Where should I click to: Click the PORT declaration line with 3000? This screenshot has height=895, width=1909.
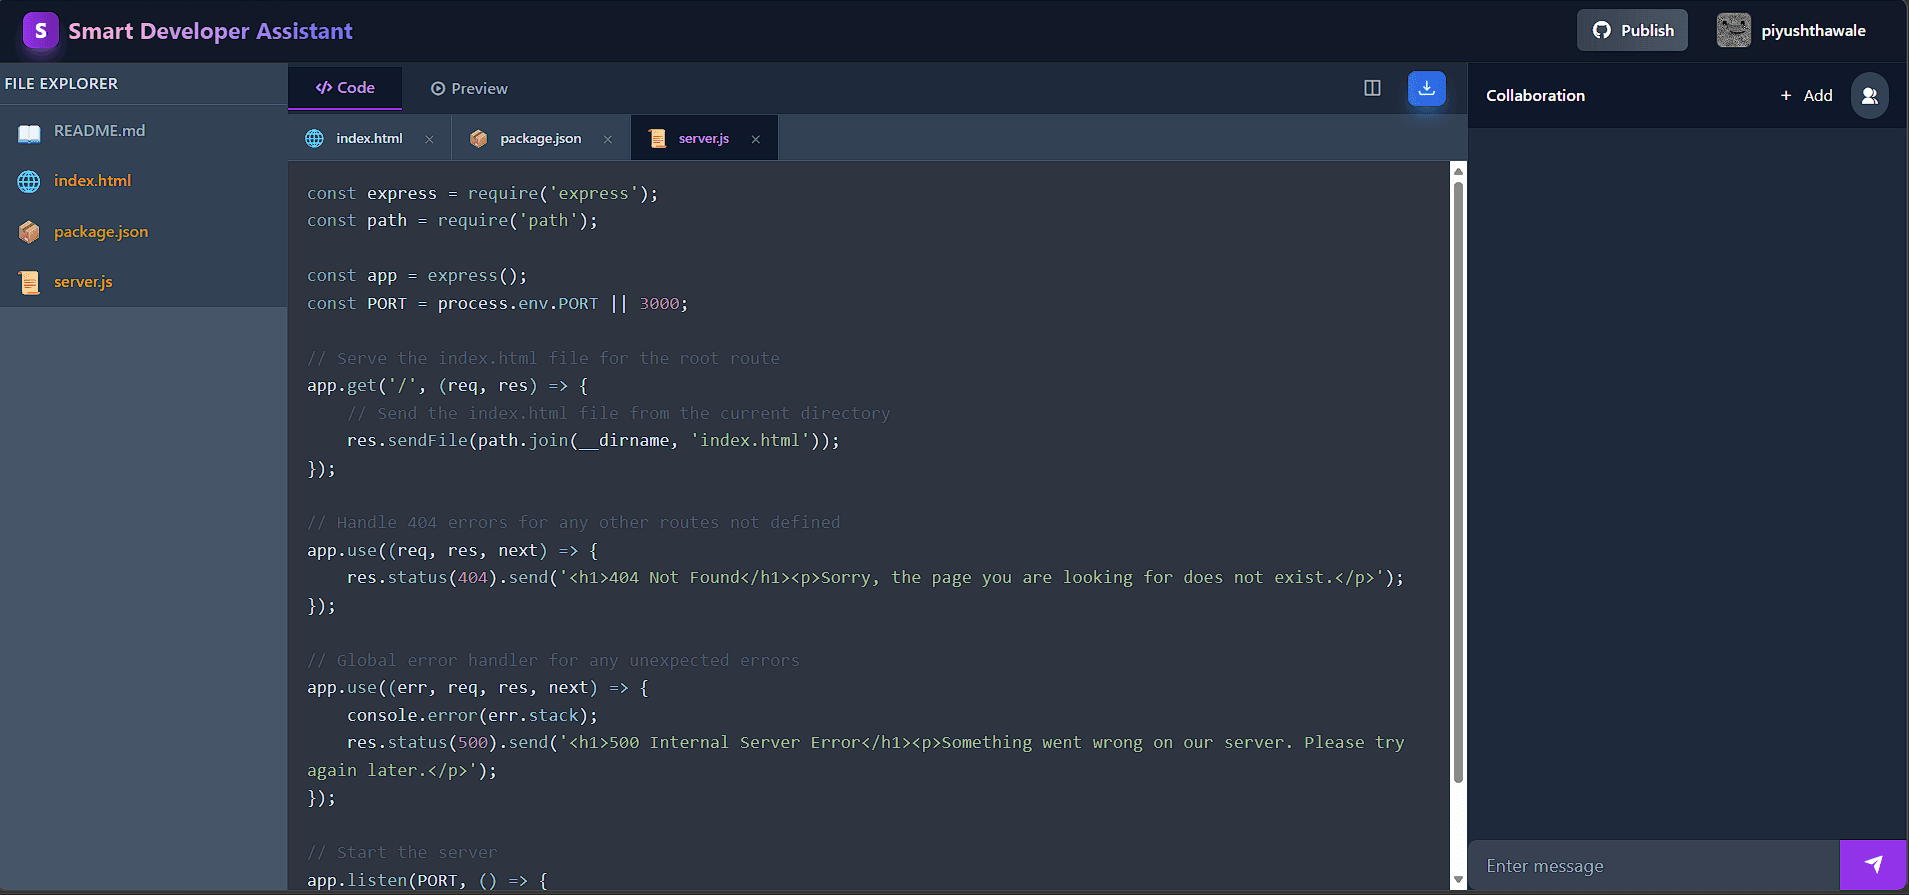497,303
